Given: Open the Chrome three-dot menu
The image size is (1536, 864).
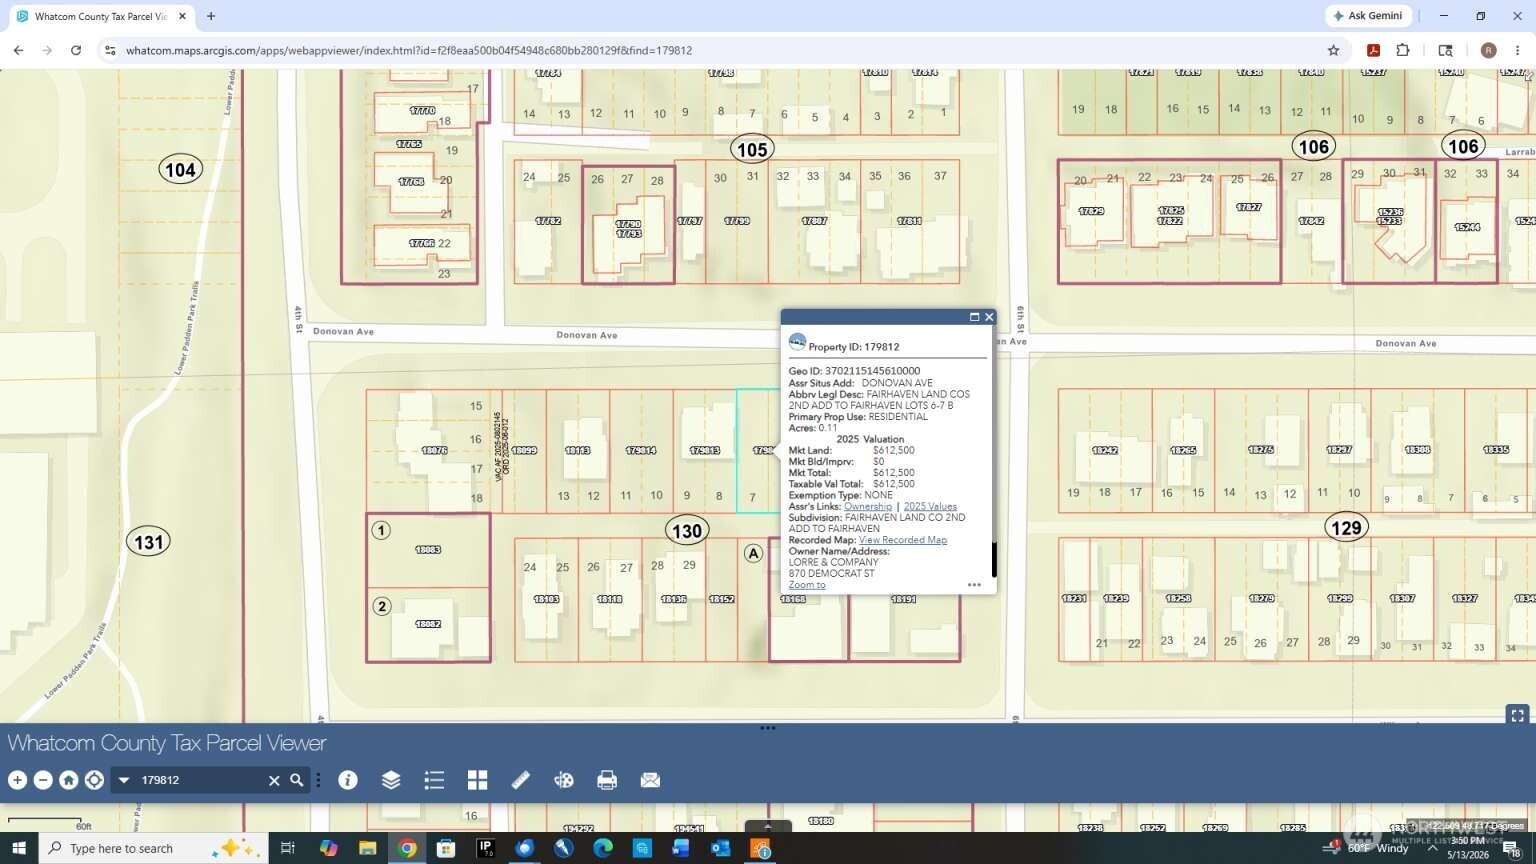Looking at the screenshot, I should coord(1518,50).
